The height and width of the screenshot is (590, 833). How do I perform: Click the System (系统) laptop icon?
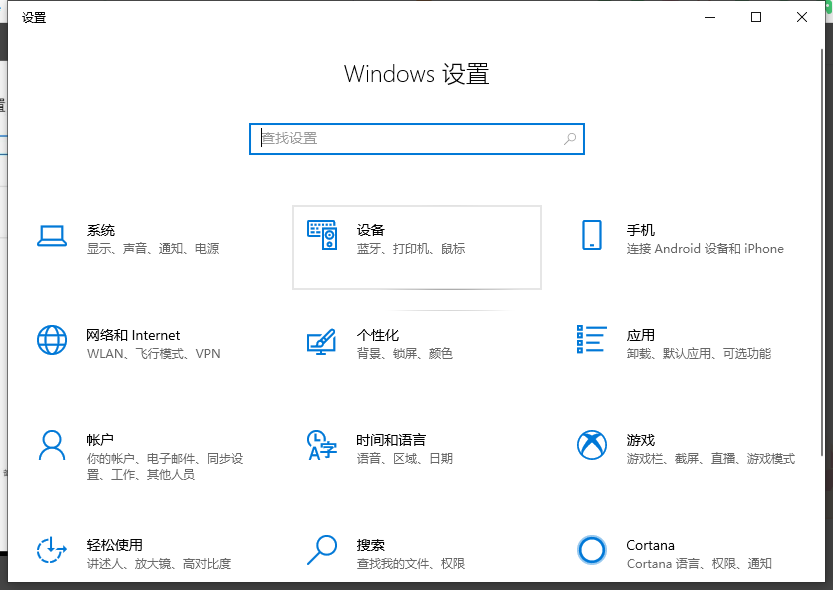[51, 236]
